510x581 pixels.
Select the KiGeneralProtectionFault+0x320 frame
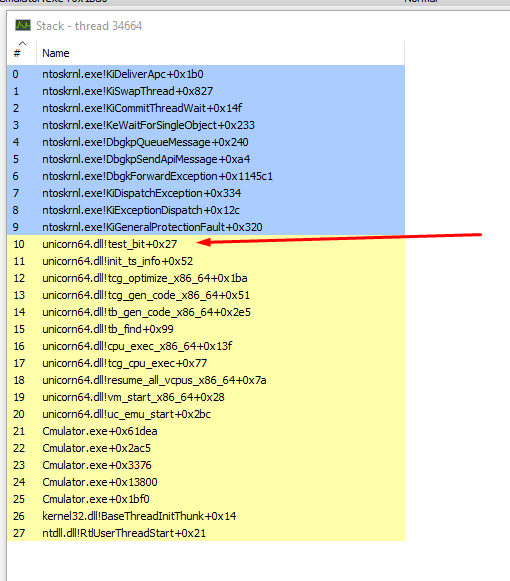[x=206, y=227]
